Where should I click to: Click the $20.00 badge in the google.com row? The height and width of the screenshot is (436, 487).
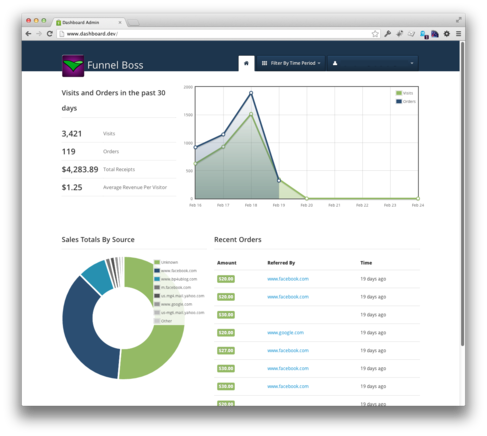click(226, 333)
